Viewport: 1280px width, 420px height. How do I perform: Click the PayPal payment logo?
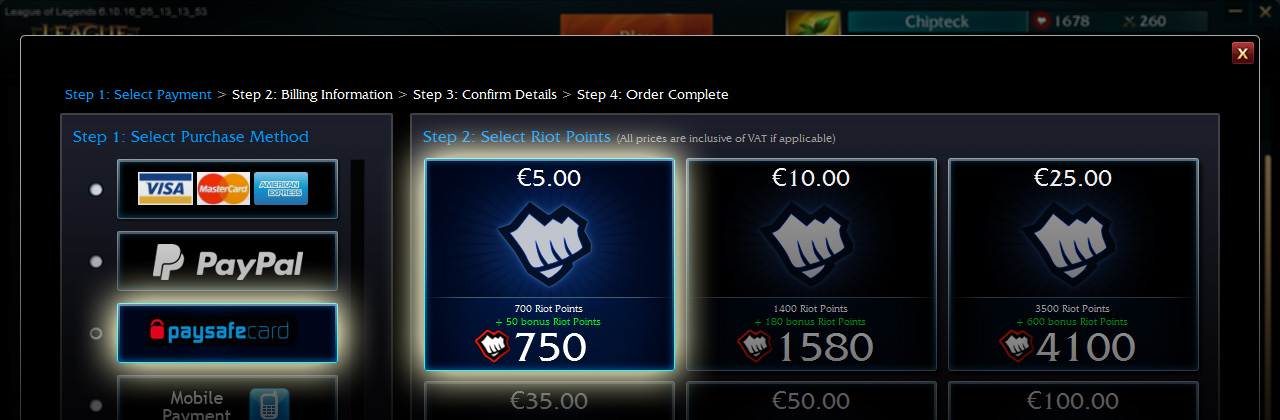pyautogui.click(x=227, y=263)
